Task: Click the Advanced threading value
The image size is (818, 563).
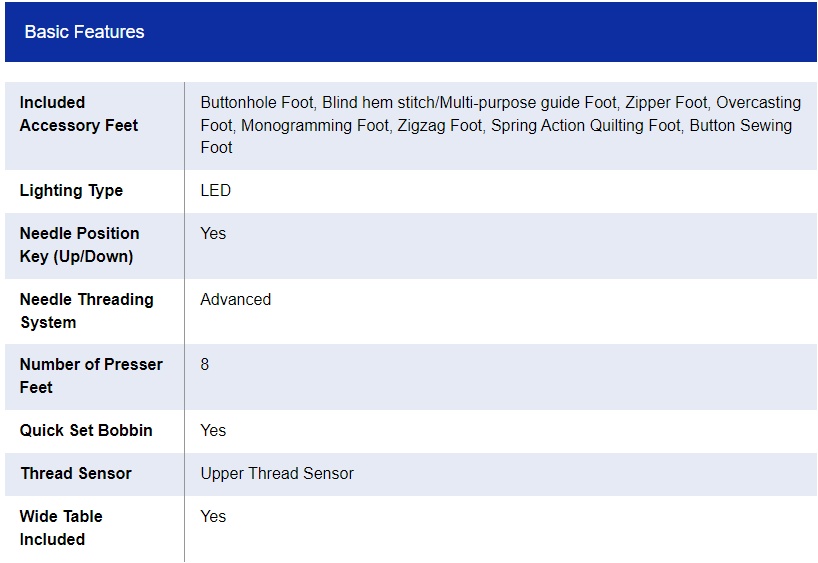Action: (235, 300)
